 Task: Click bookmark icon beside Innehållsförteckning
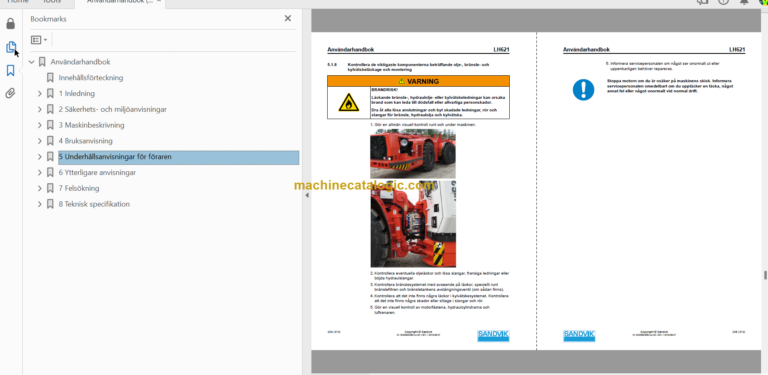tap(50, 78)
